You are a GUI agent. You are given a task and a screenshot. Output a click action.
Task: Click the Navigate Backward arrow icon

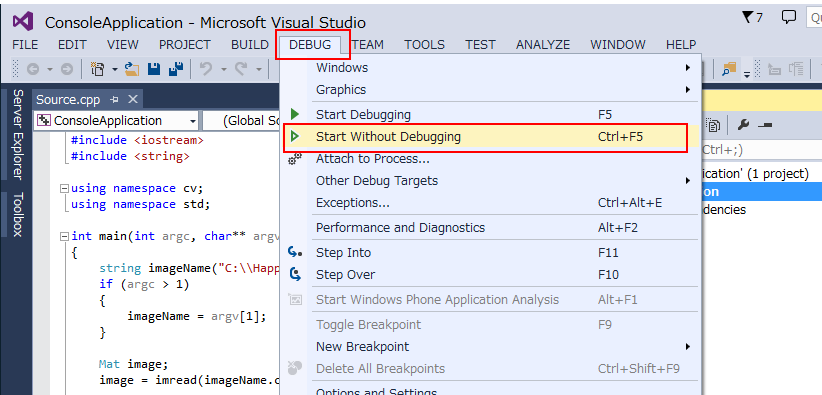(33, 69)
